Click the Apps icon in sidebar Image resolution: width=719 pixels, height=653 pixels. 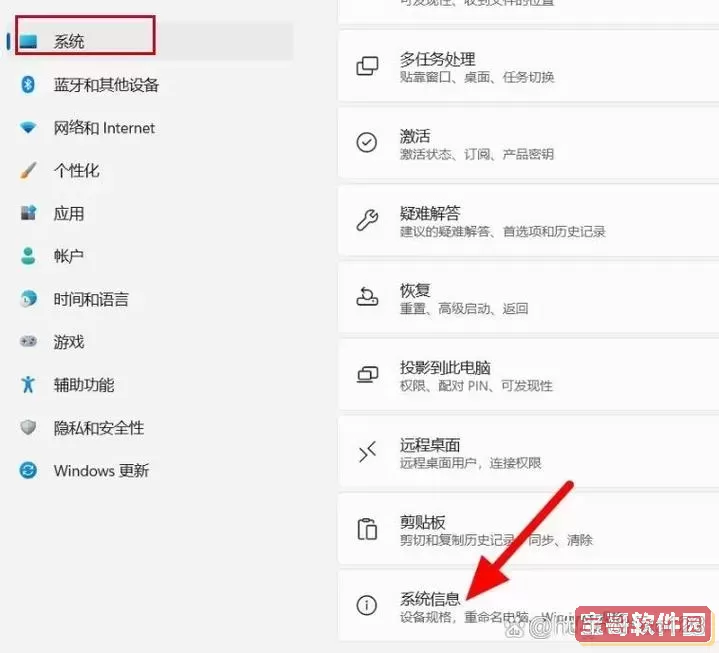point(28,213)
